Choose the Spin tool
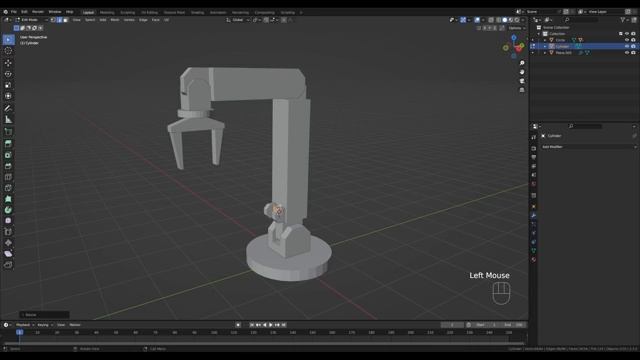 [8, 210]
